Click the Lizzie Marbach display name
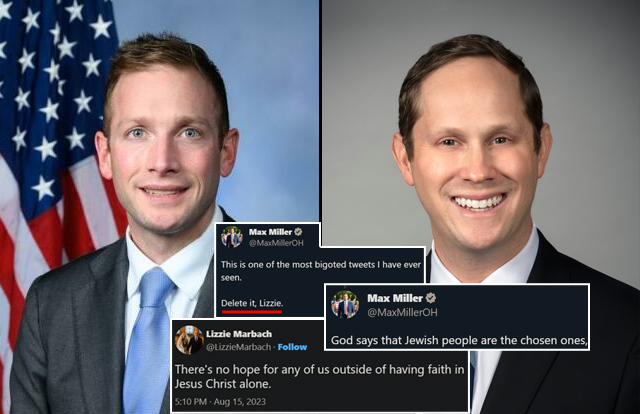This screenshot has height=414, width=640. click(x=239, y=334)
